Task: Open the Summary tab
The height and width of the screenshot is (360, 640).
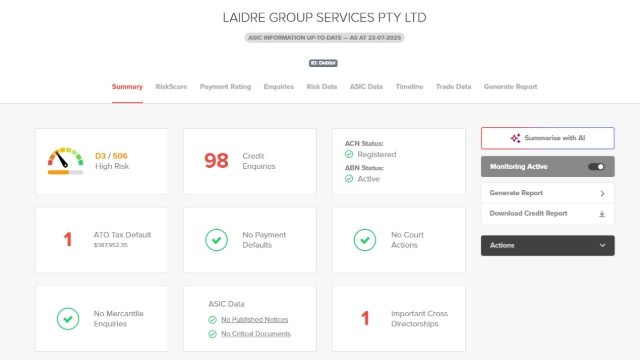Action: [127, 87]
